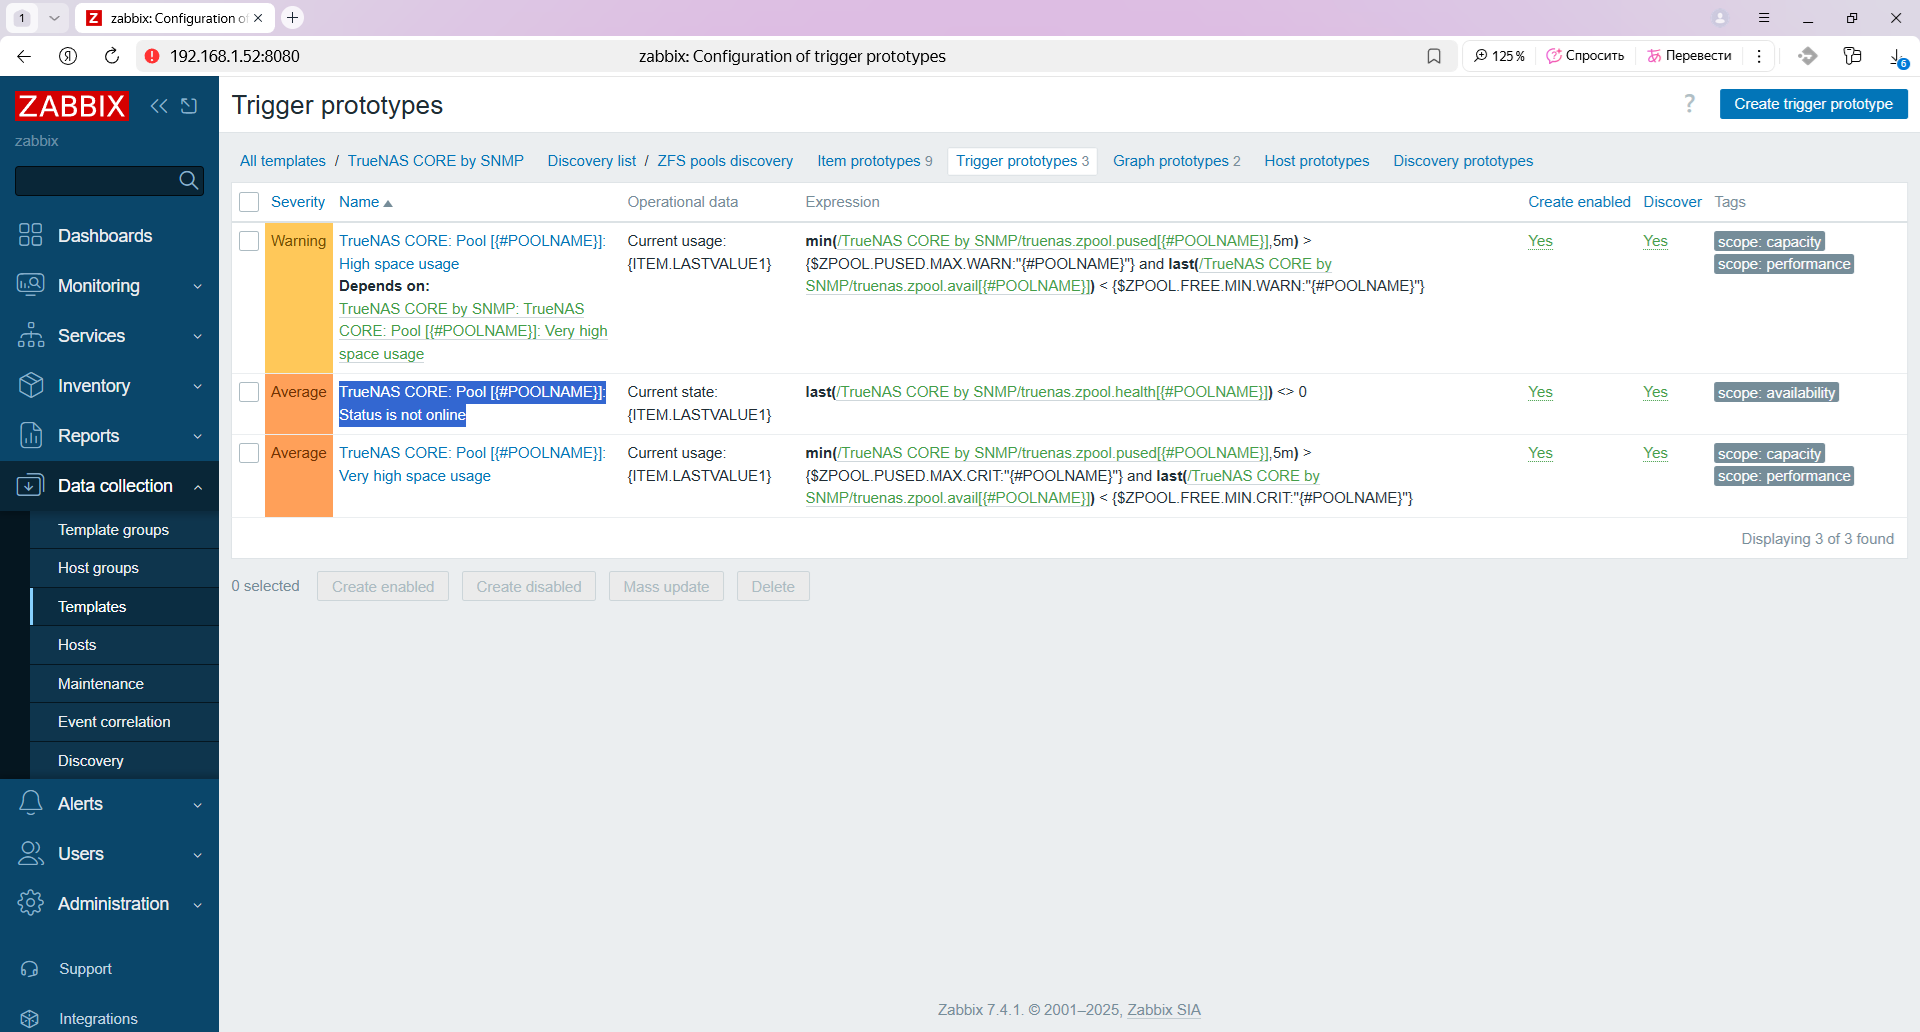
Task: Open browser downloads icon
Action: tap(1897, 57)
